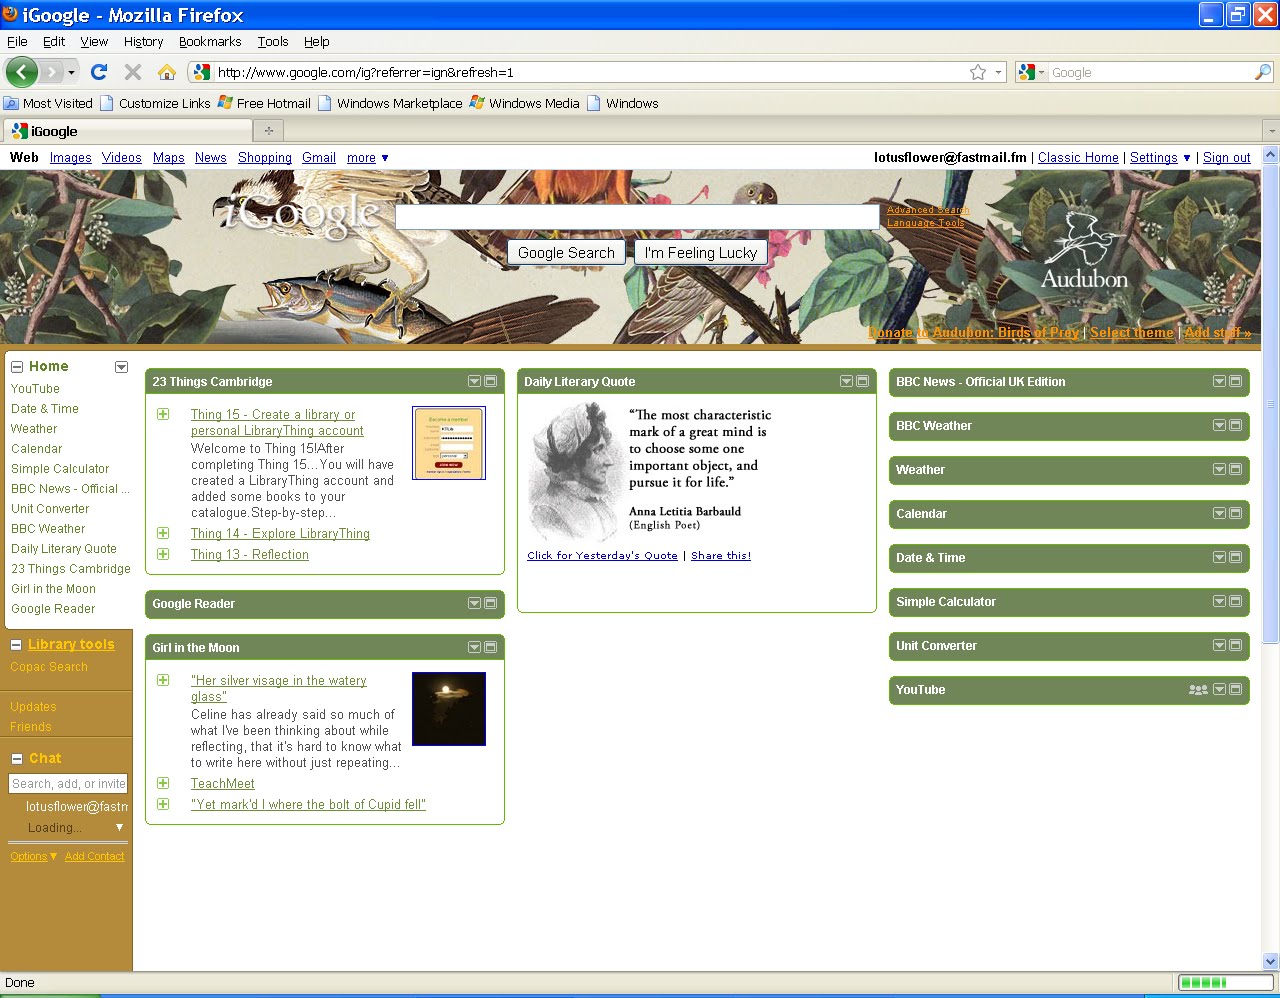This screenshot has height=998, width=1280.
Task: Maximize the Unit Converter gadget
Action: [x=1236, y=645]
